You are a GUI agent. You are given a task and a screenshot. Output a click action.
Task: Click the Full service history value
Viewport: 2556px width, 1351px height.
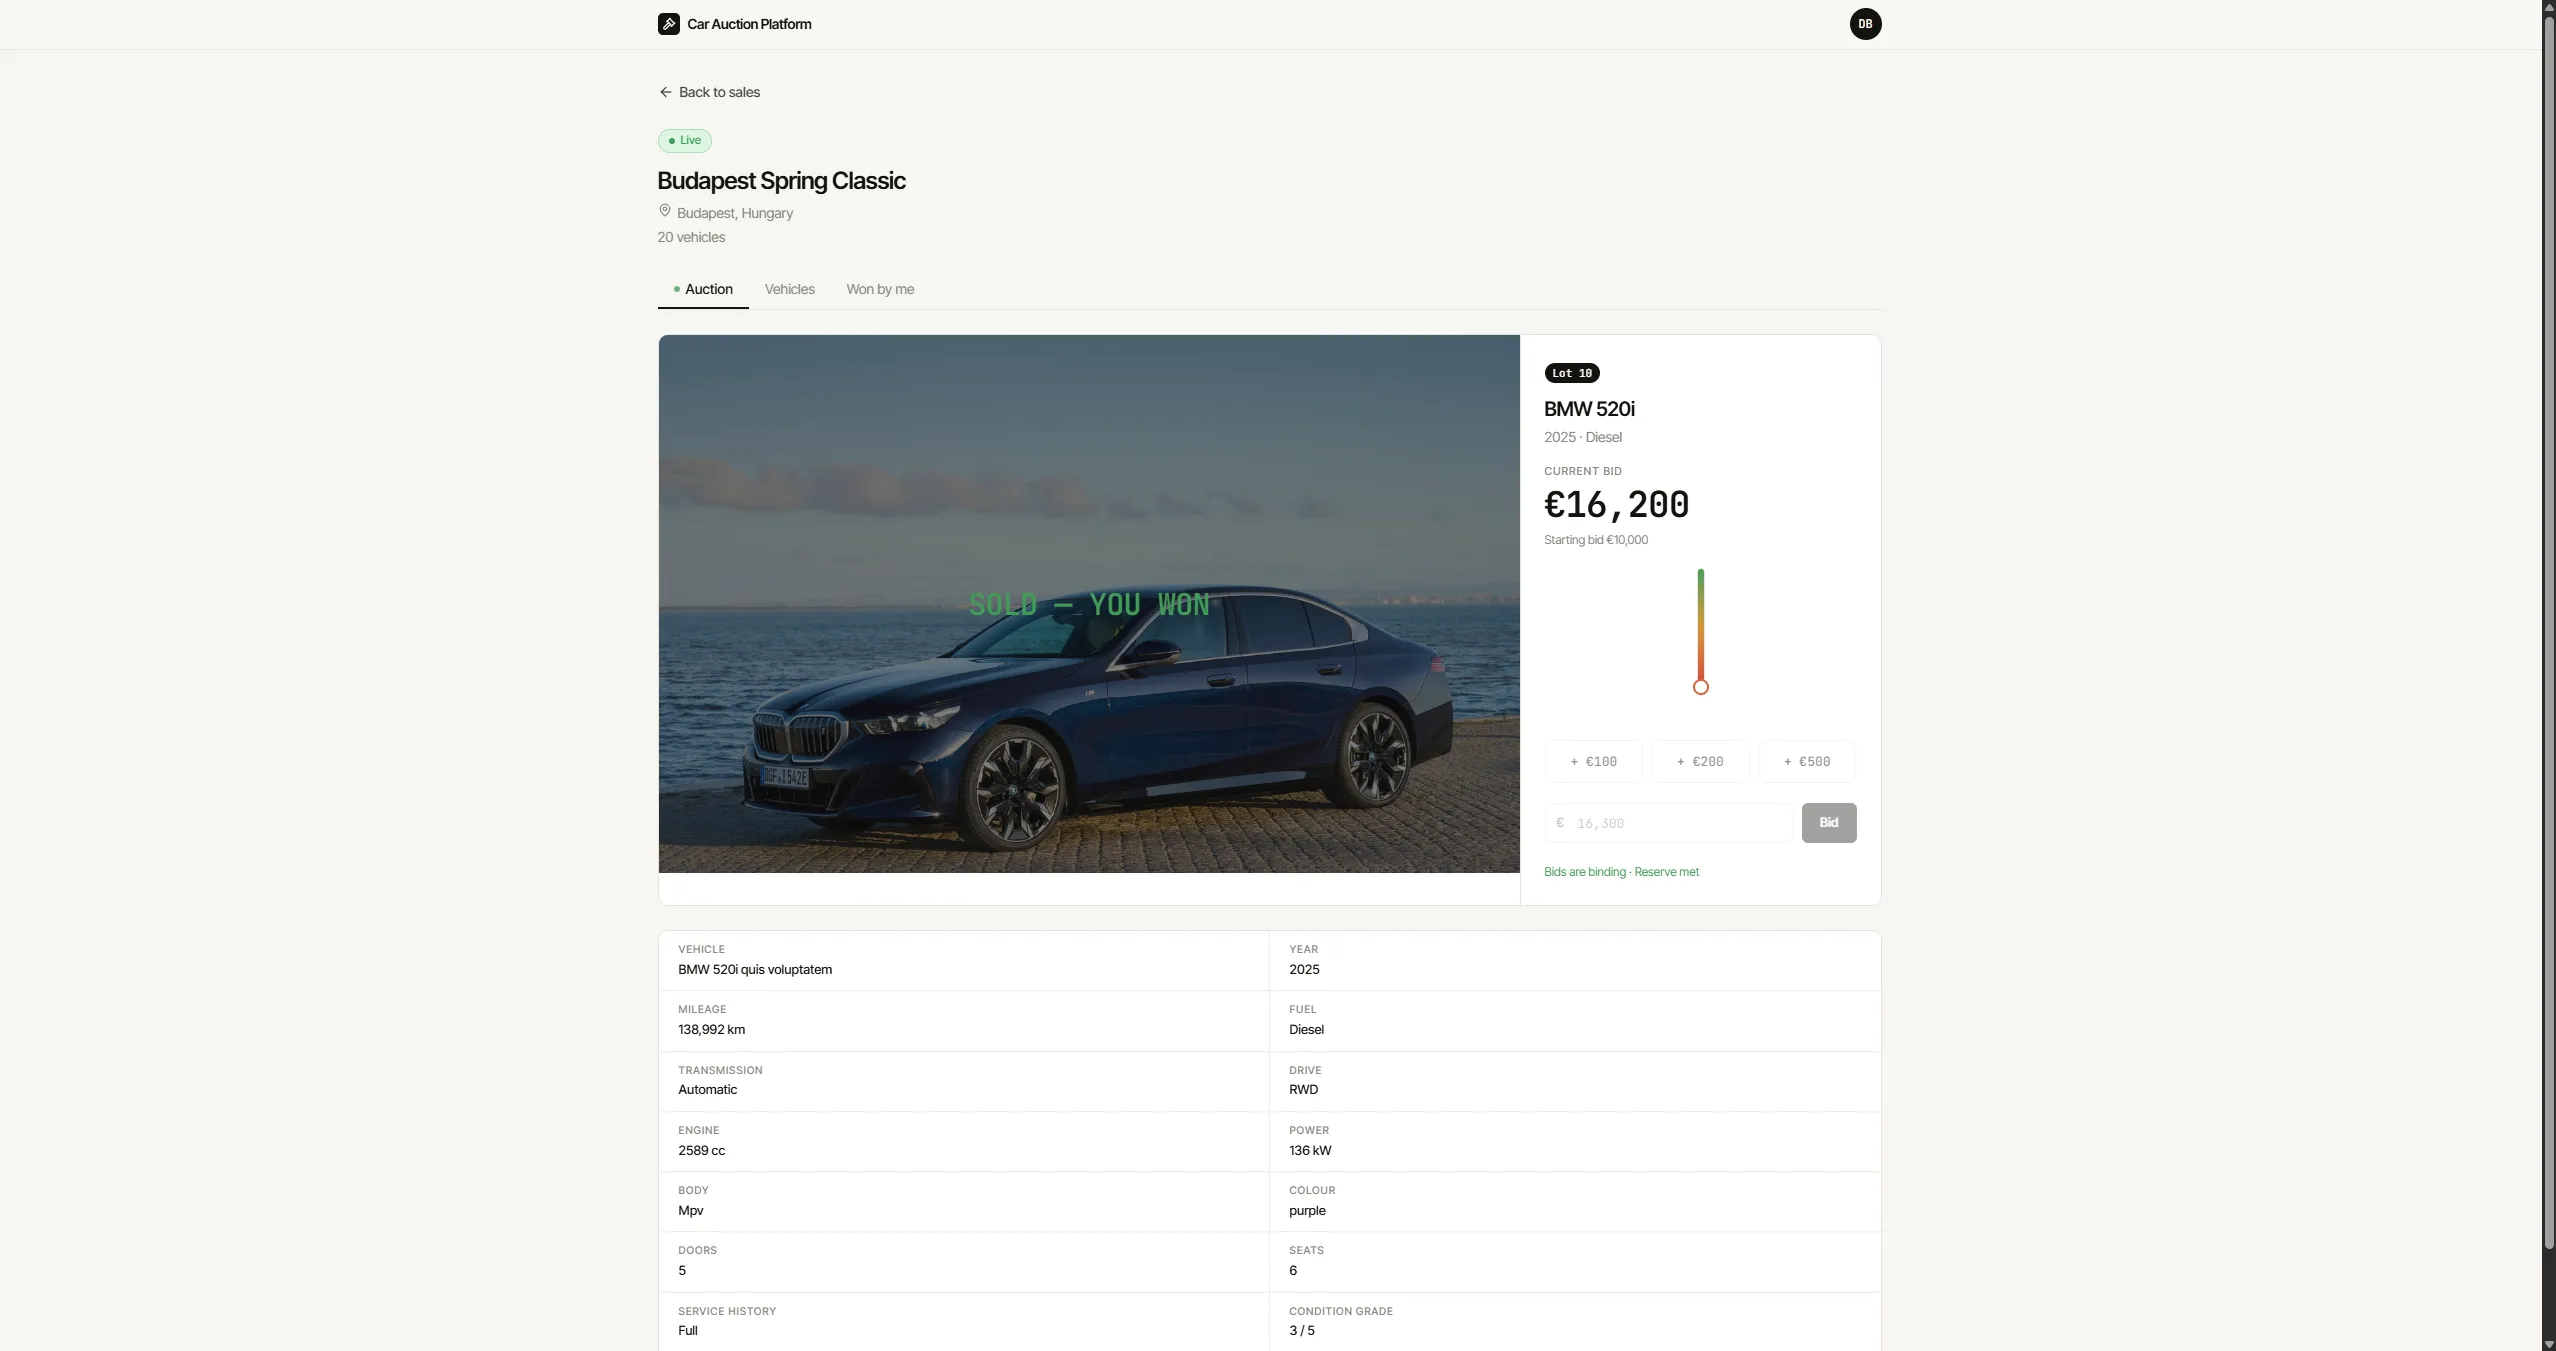coord(688,1331)
